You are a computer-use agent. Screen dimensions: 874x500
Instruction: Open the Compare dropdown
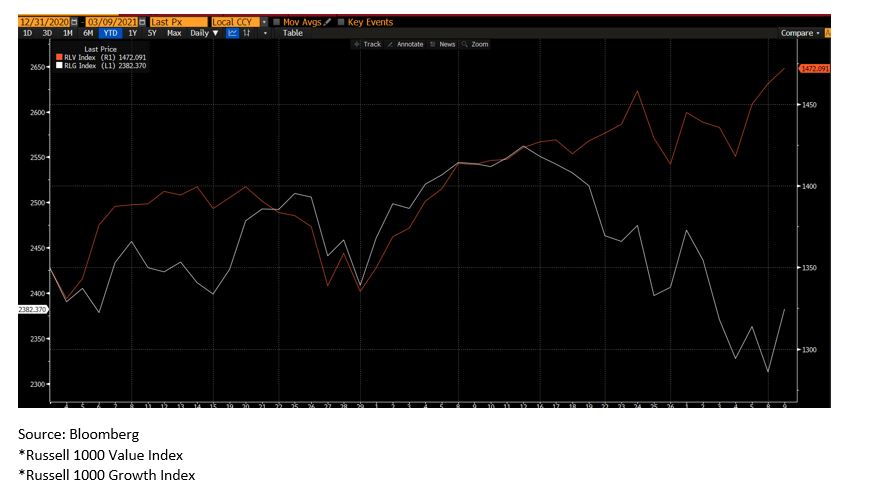point(800,33)
